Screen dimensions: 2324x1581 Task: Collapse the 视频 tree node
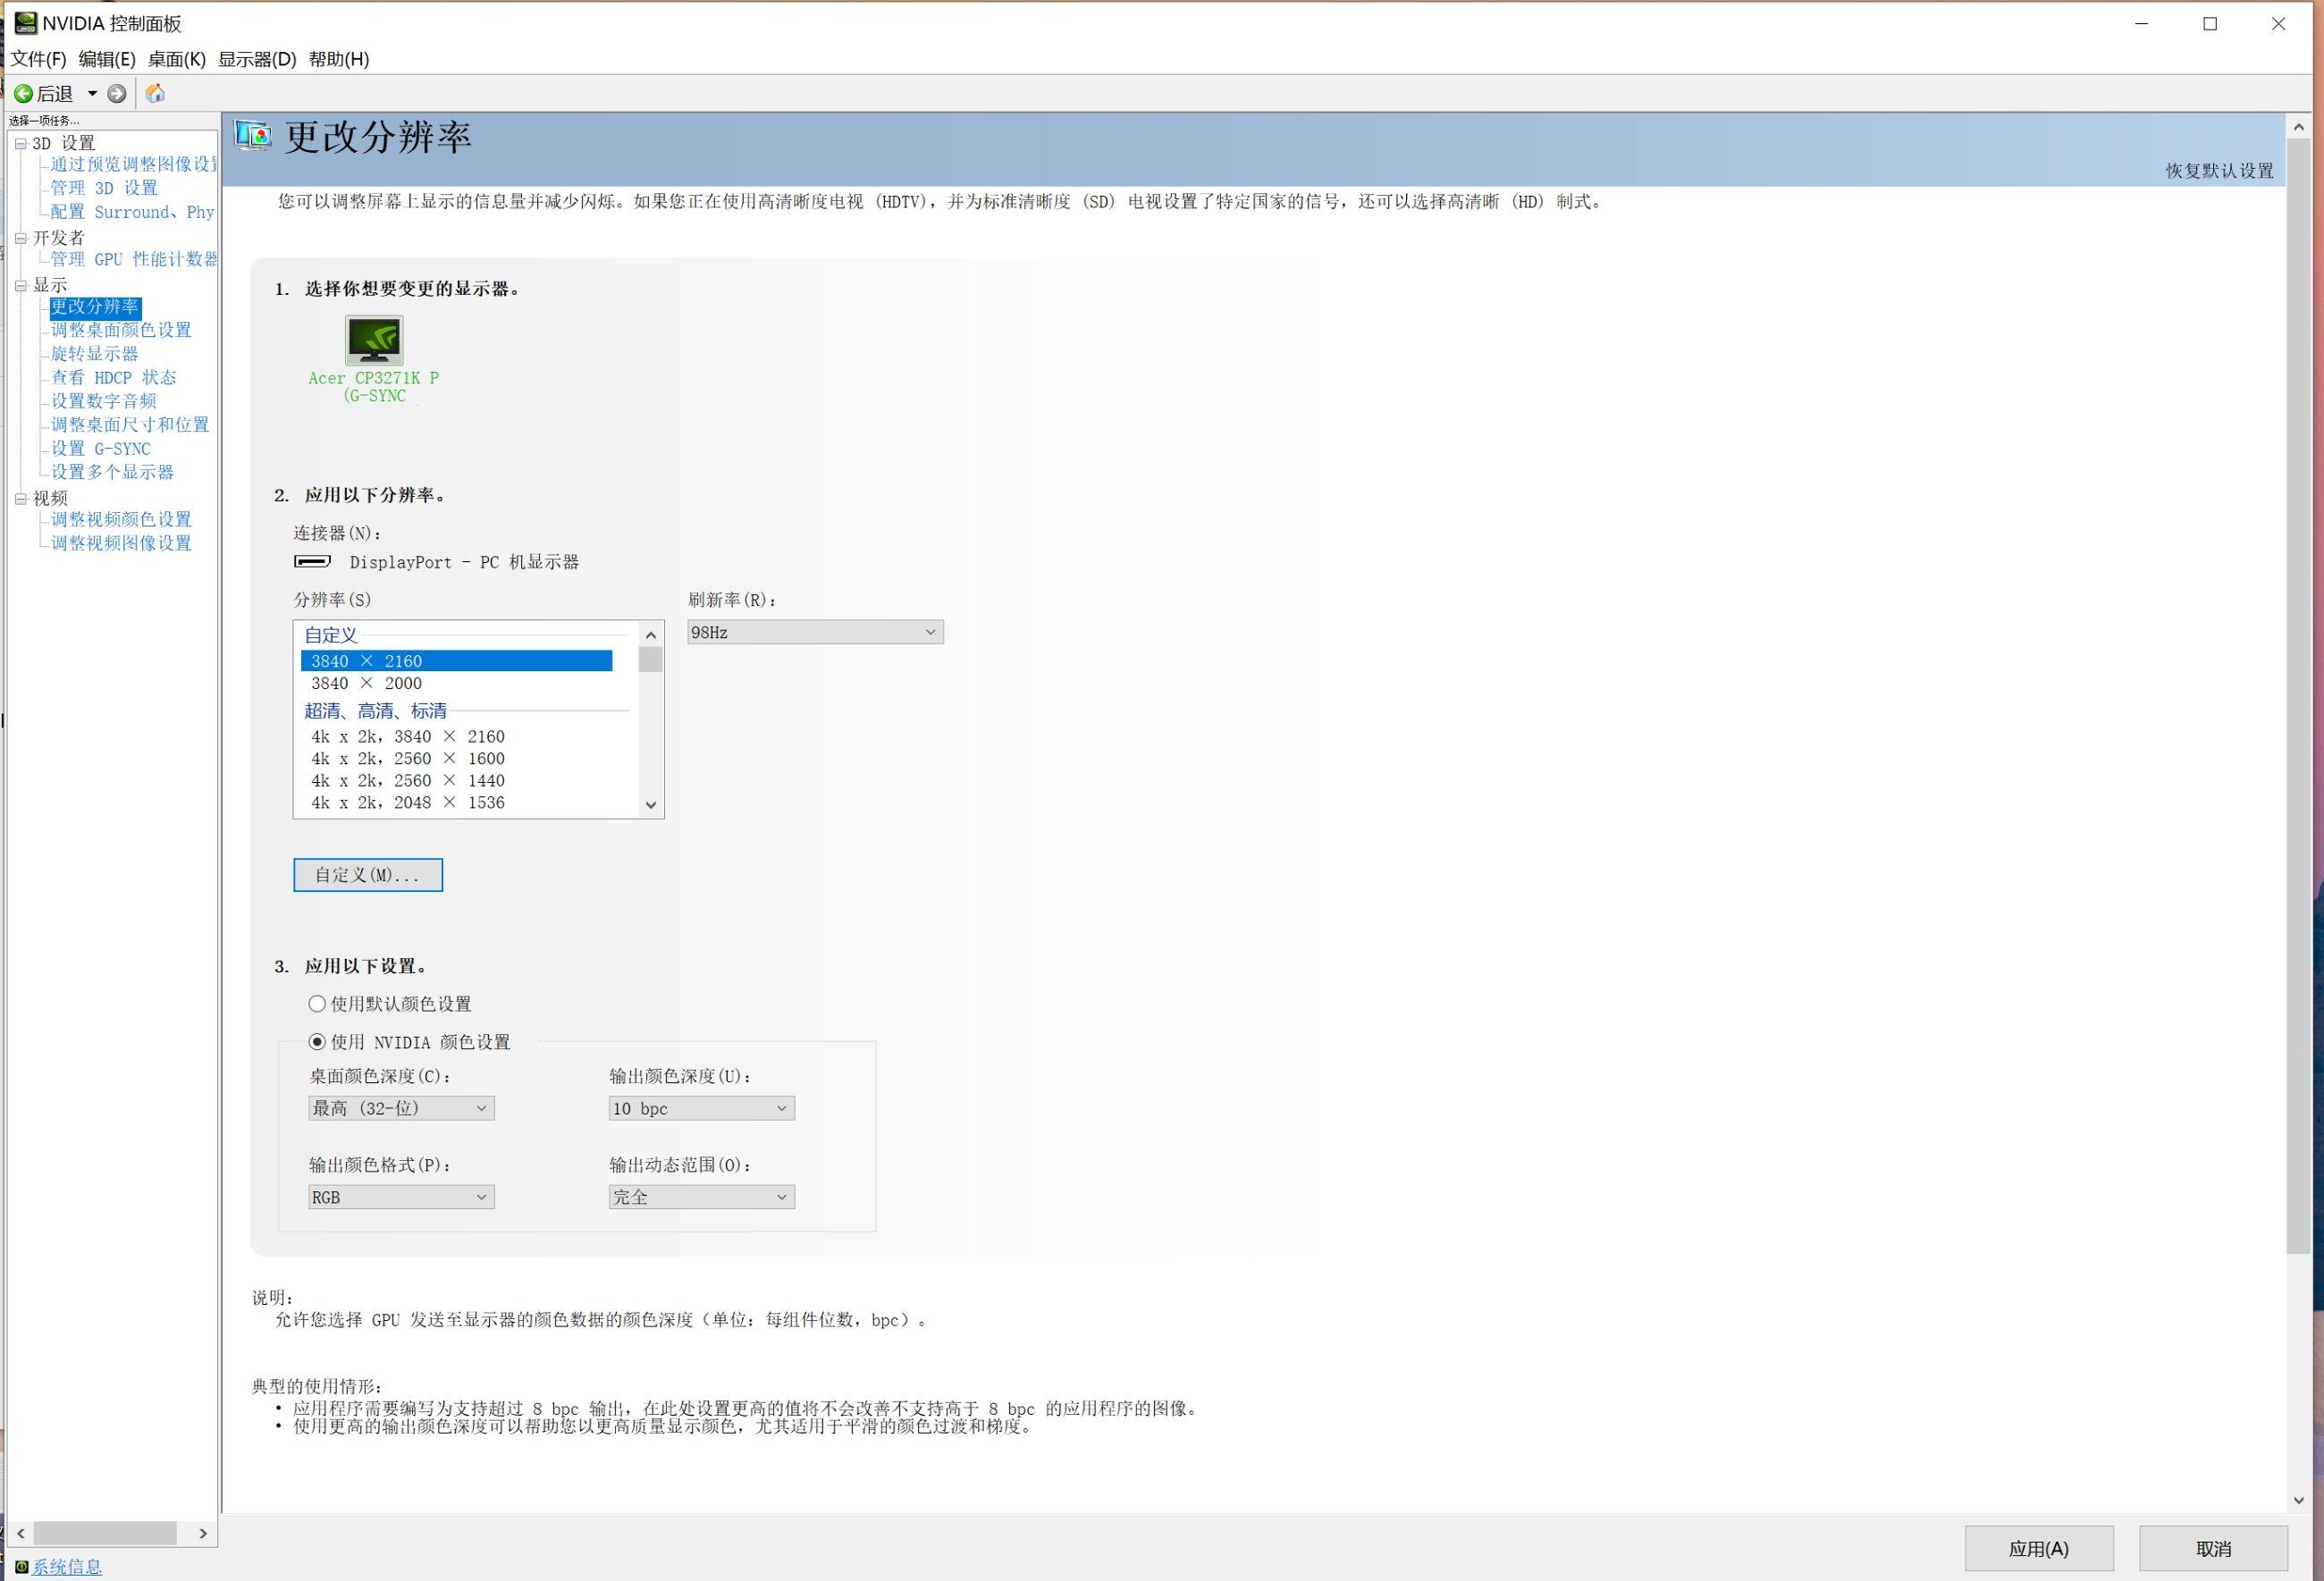pos(20,499)
